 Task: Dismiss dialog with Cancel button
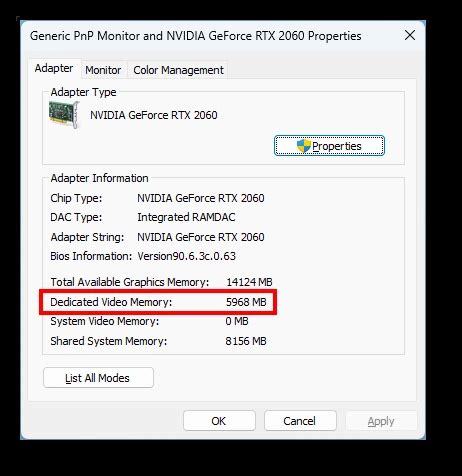pyautogui.click(x=300, y=421)
